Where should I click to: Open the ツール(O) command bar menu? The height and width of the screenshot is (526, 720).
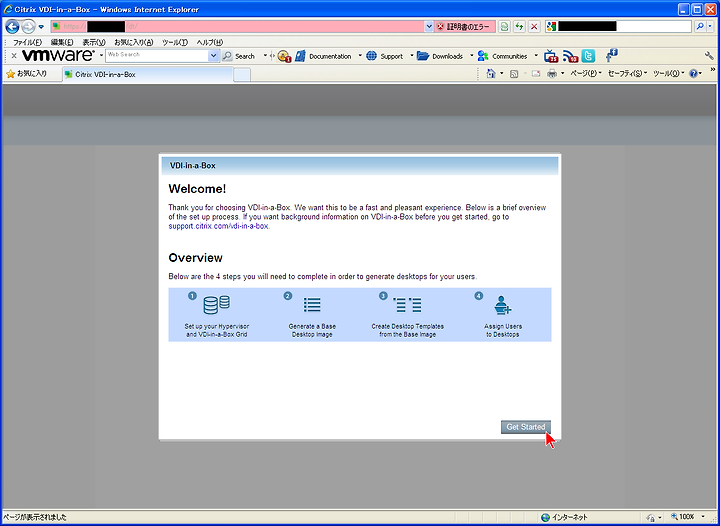[x=668, y=73]
